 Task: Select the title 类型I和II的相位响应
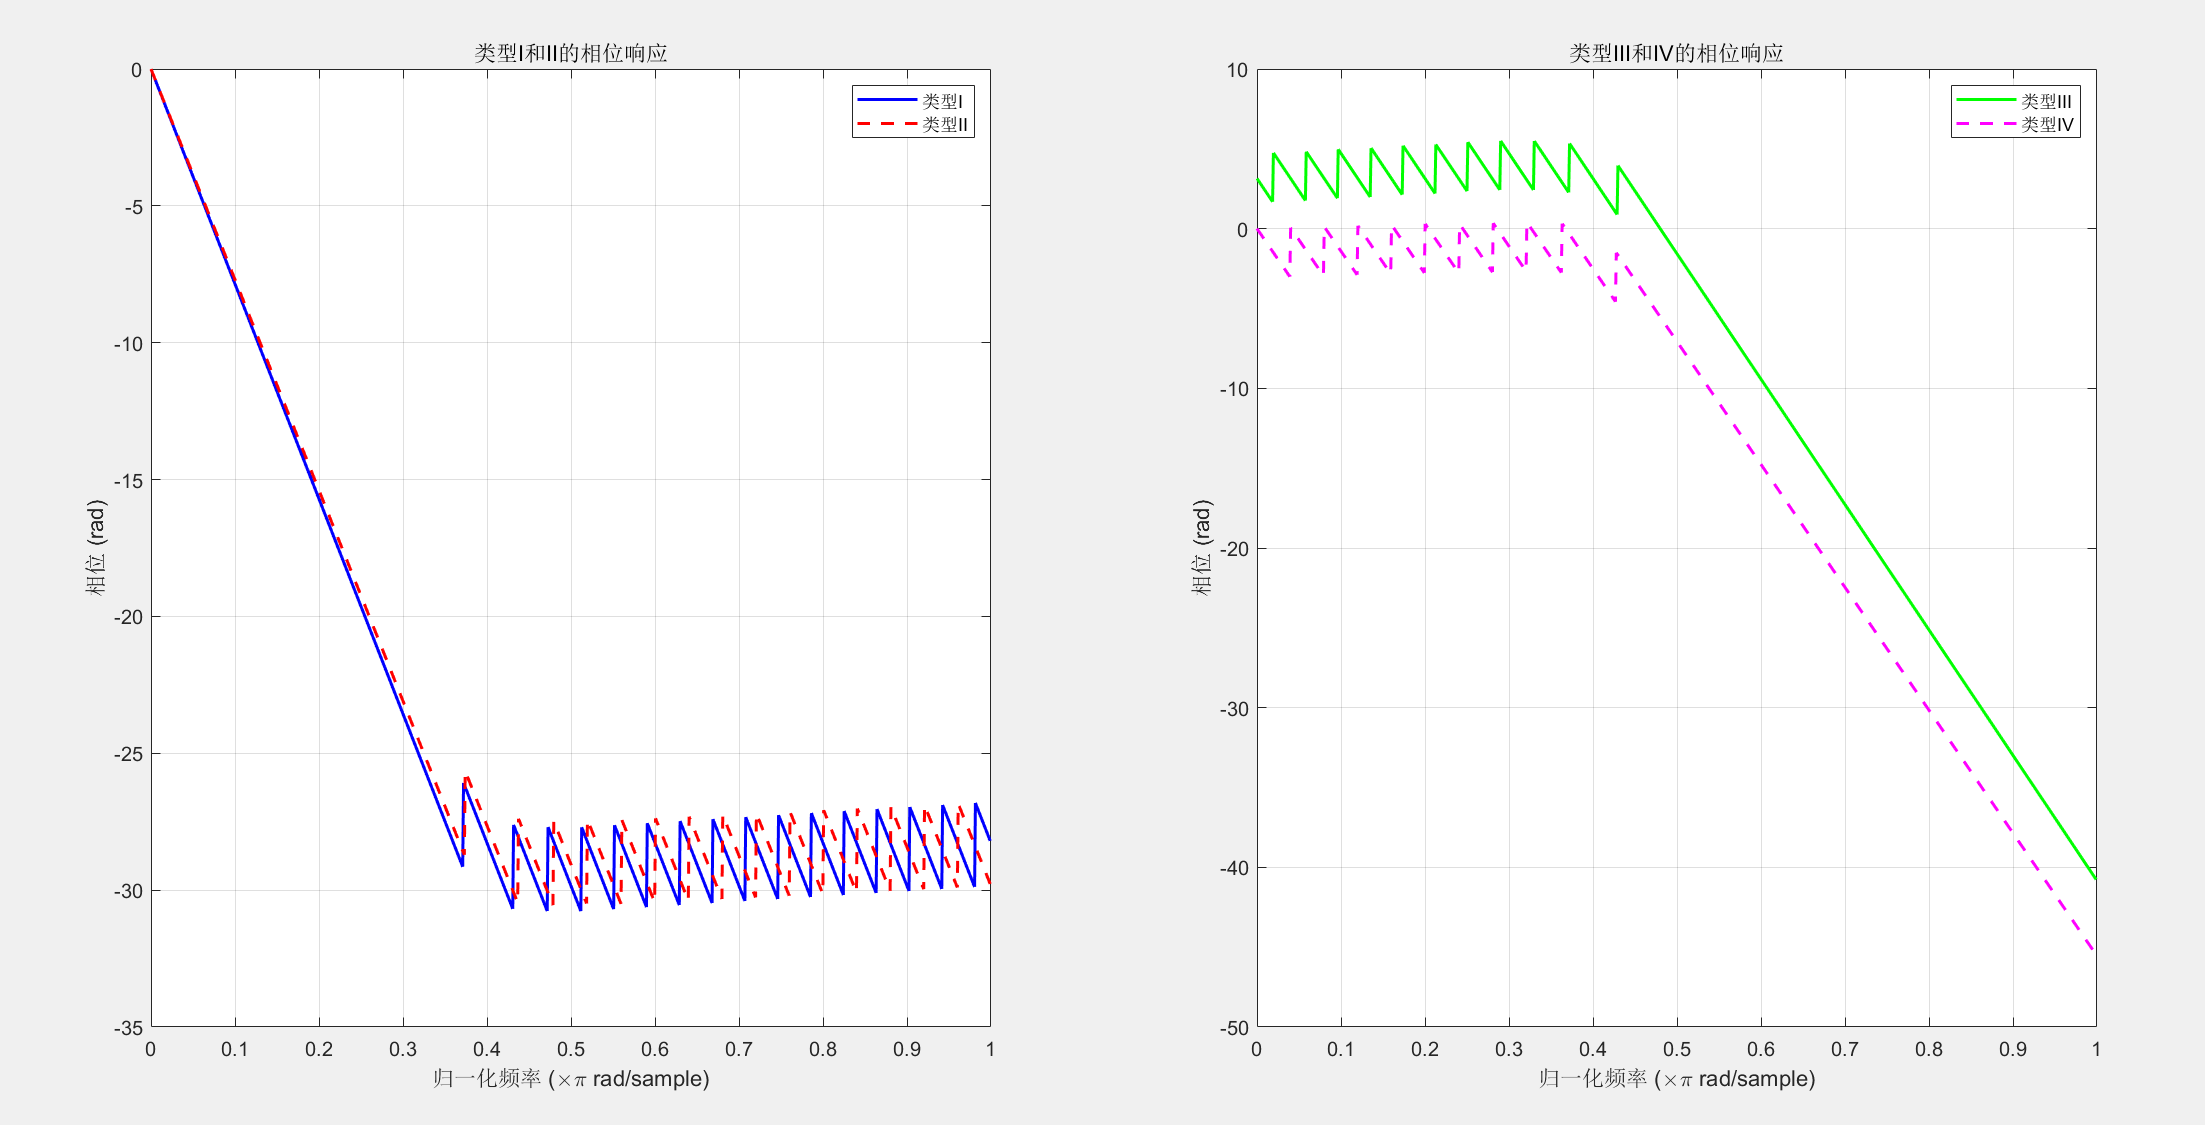pyautogui.click(x=570, y=53)
